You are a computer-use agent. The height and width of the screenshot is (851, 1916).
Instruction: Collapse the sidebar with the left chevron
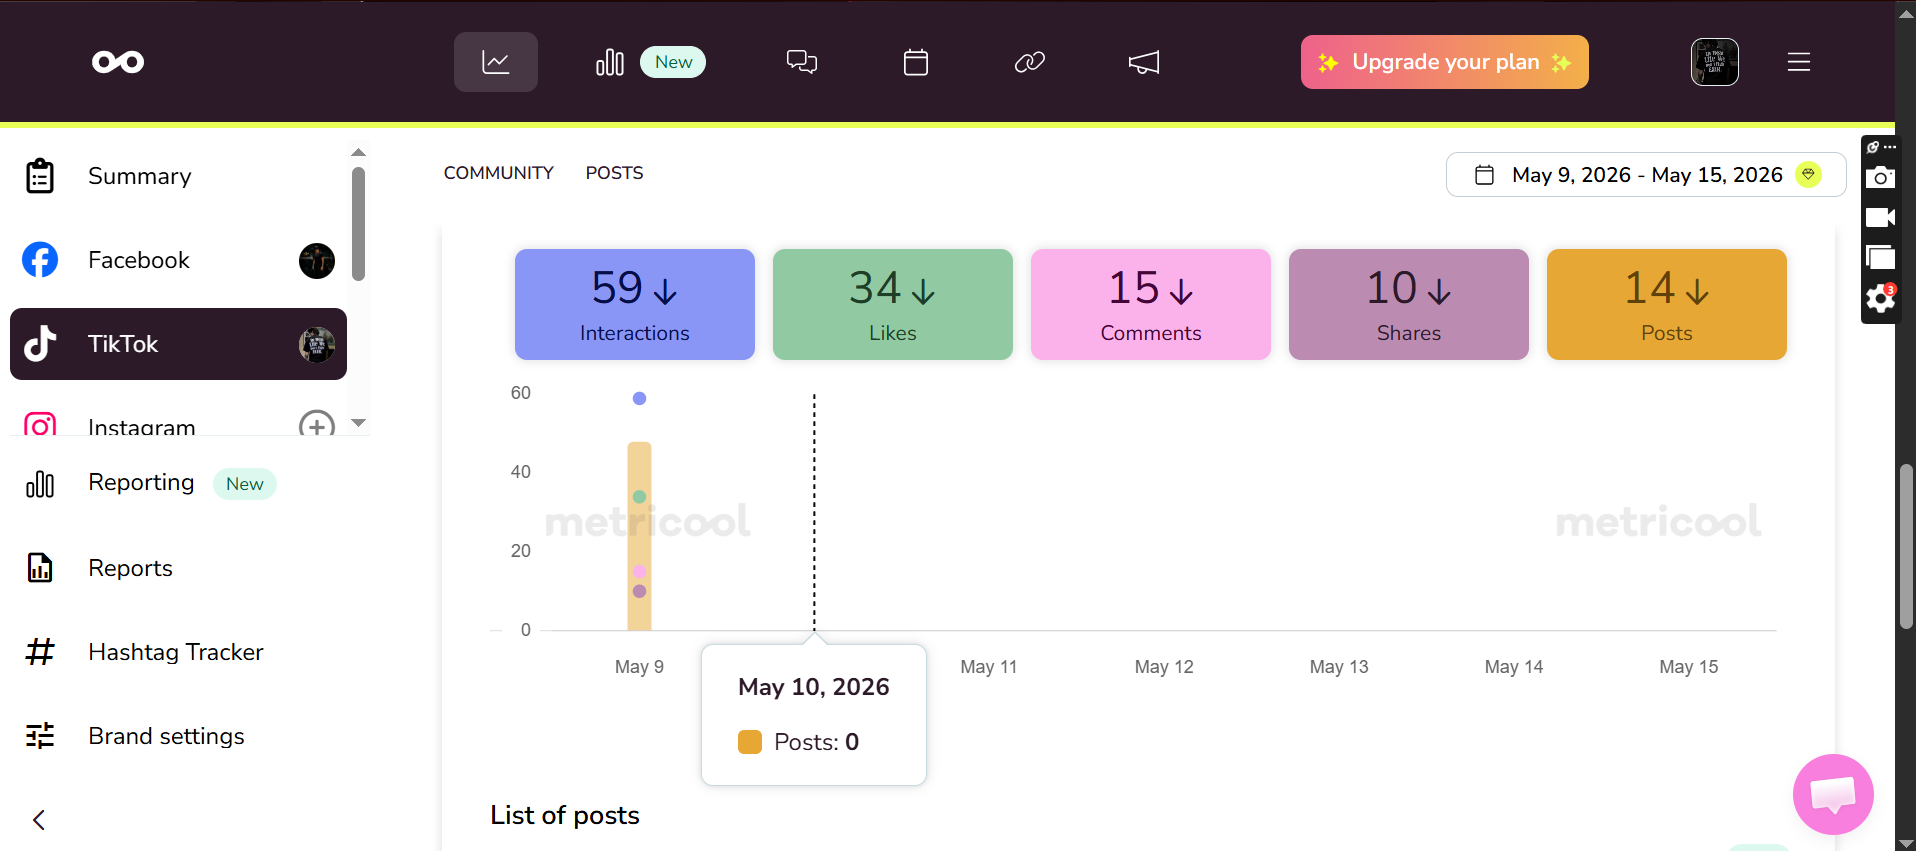pos(39,820)
